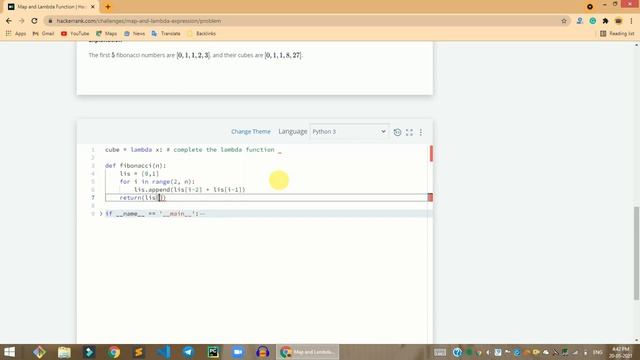Bookmark this page with star icon
Image resolution: width=640 pixels, height=360 pixels.
coord(564,21)
